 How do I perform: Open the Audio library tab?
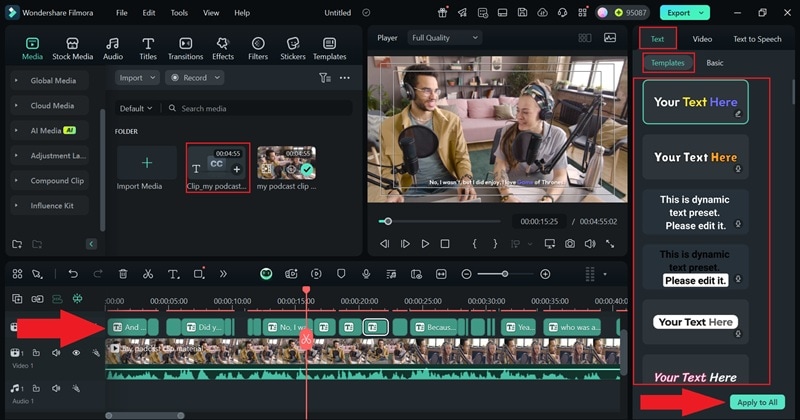113,48
